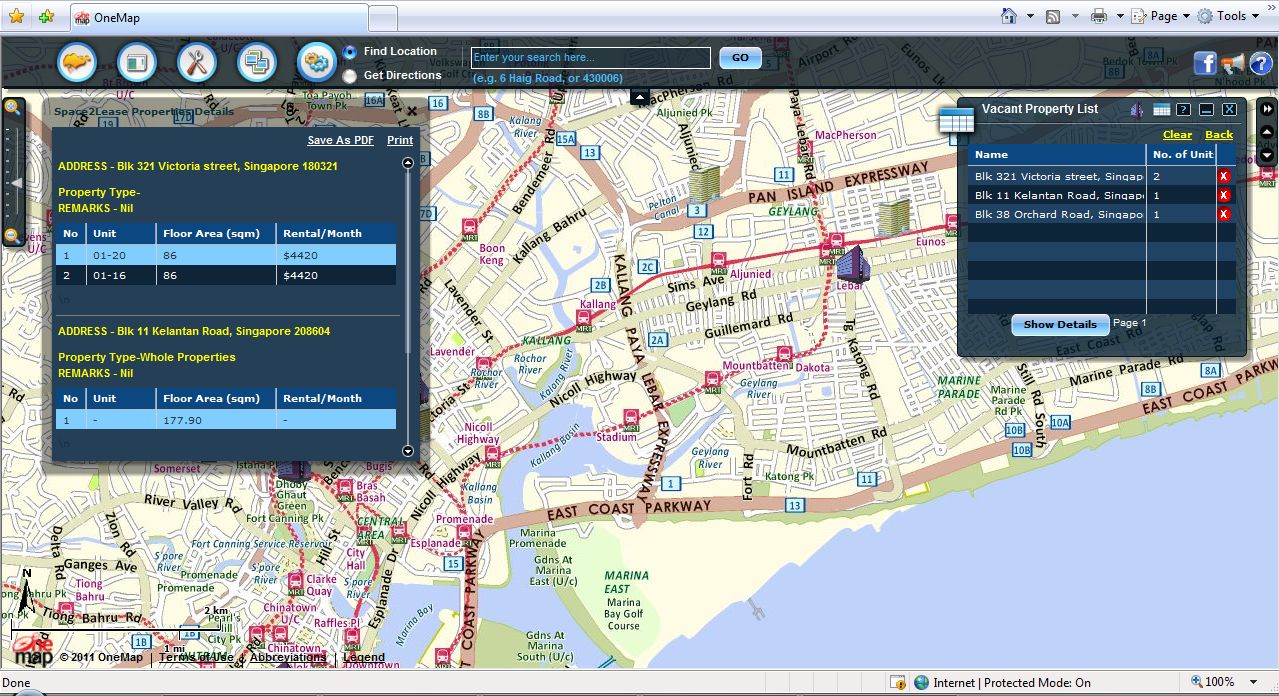
Task: Click the table grid icon in Vacant Property List header
Action: 1161,110
